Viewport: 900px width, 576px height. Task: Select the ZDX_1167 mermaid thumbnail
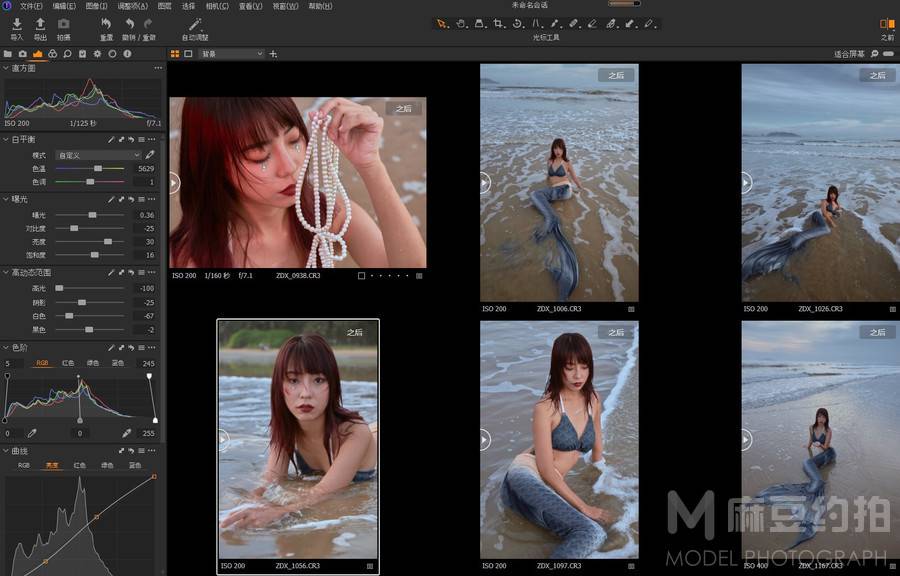pos(820,439)
